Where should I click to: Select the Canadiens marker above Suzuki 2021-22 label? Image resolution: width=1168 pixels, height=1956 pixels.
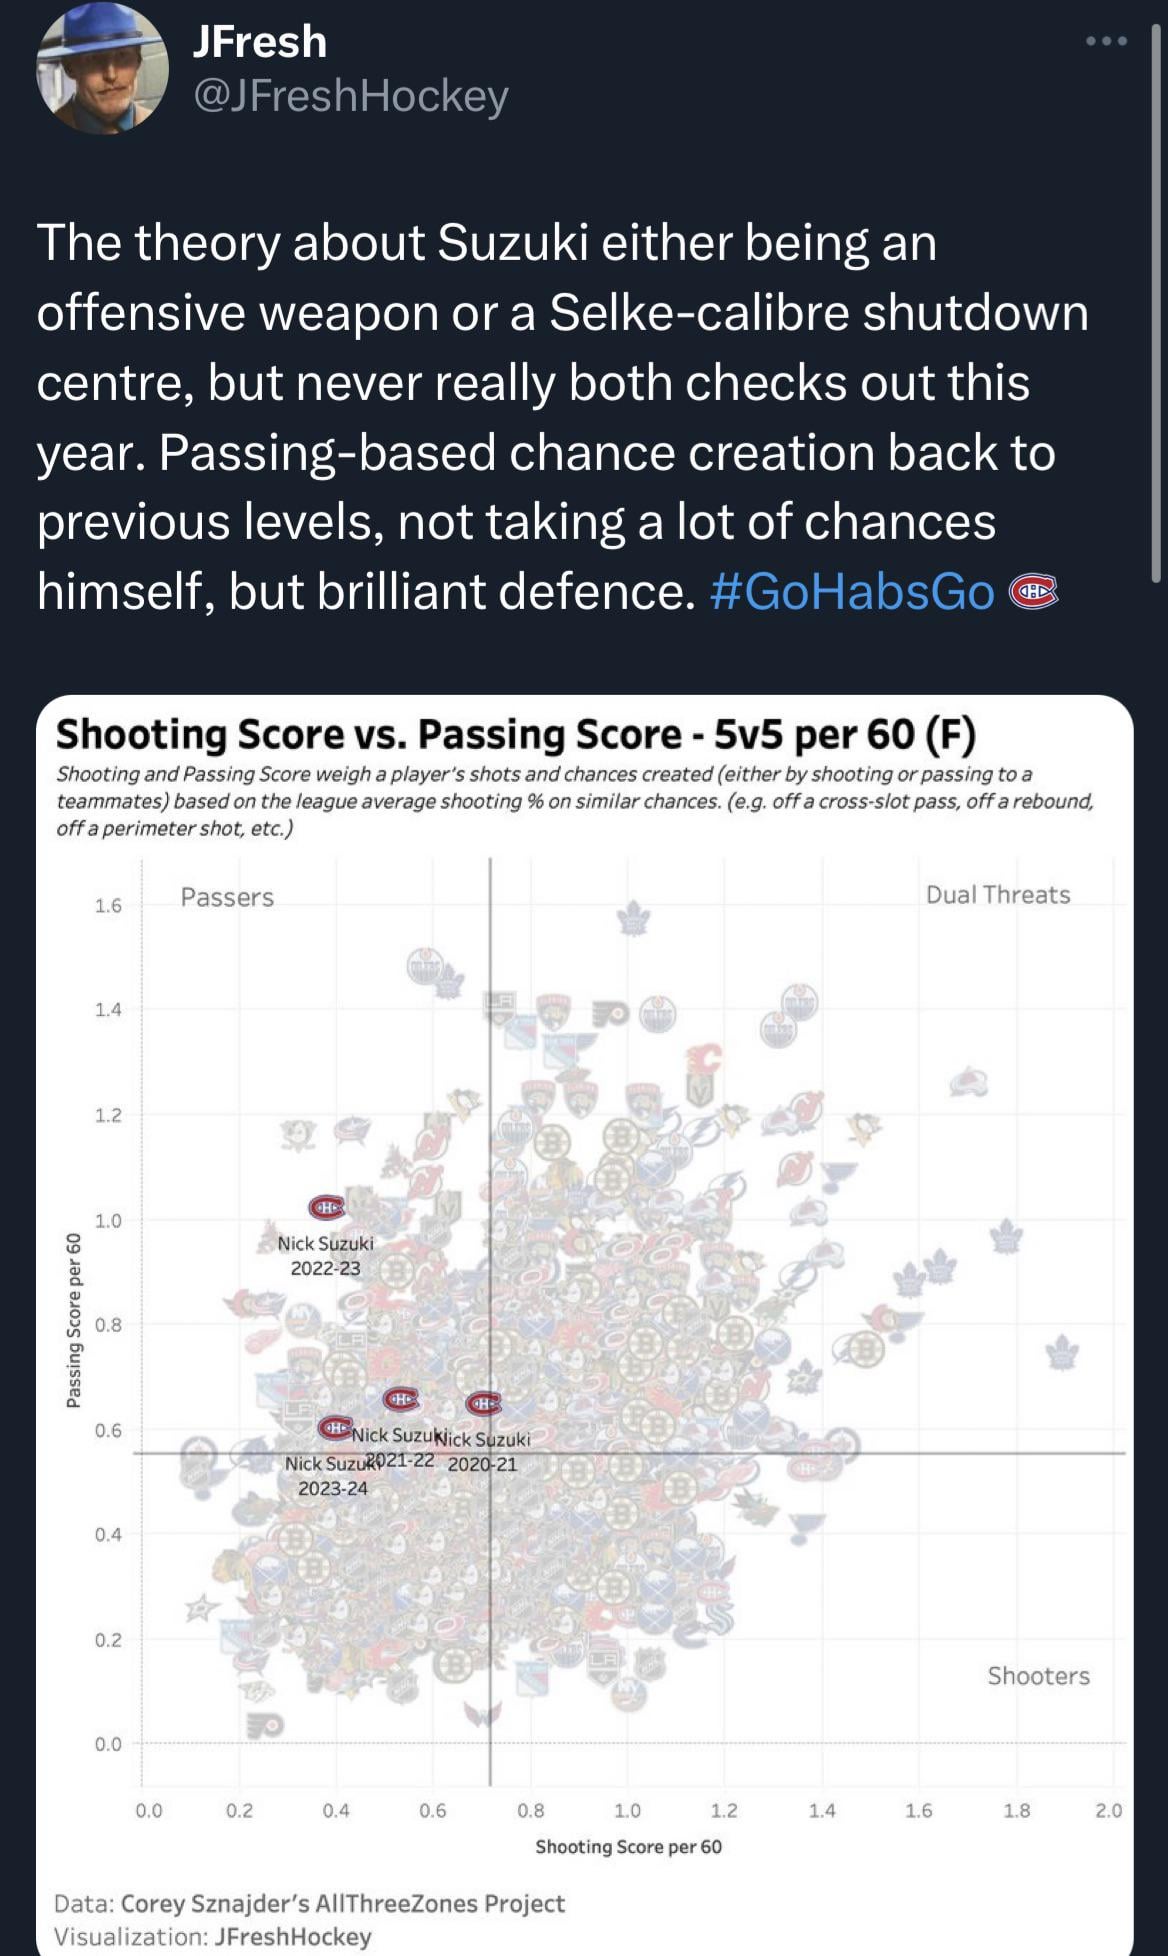tap(401, 1398)
